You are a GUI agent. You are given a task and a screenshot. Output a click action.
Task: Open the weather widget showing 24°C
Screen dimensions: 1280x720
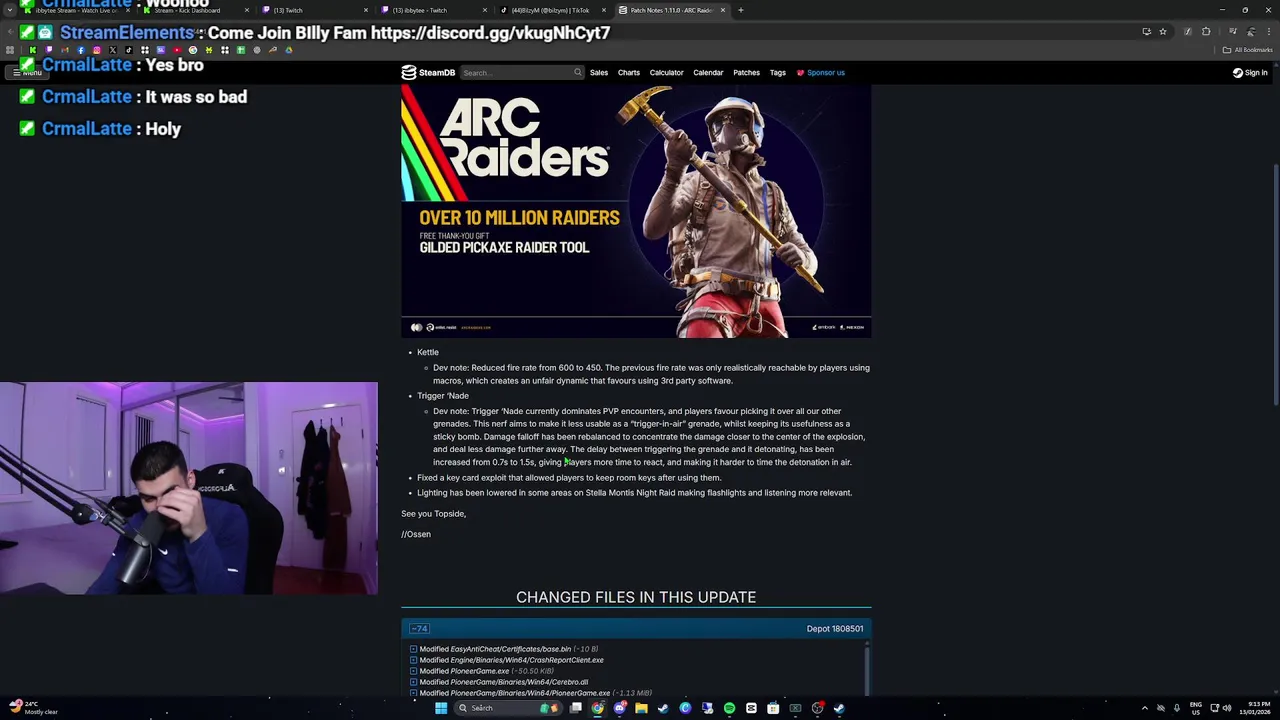click(33, 708)
